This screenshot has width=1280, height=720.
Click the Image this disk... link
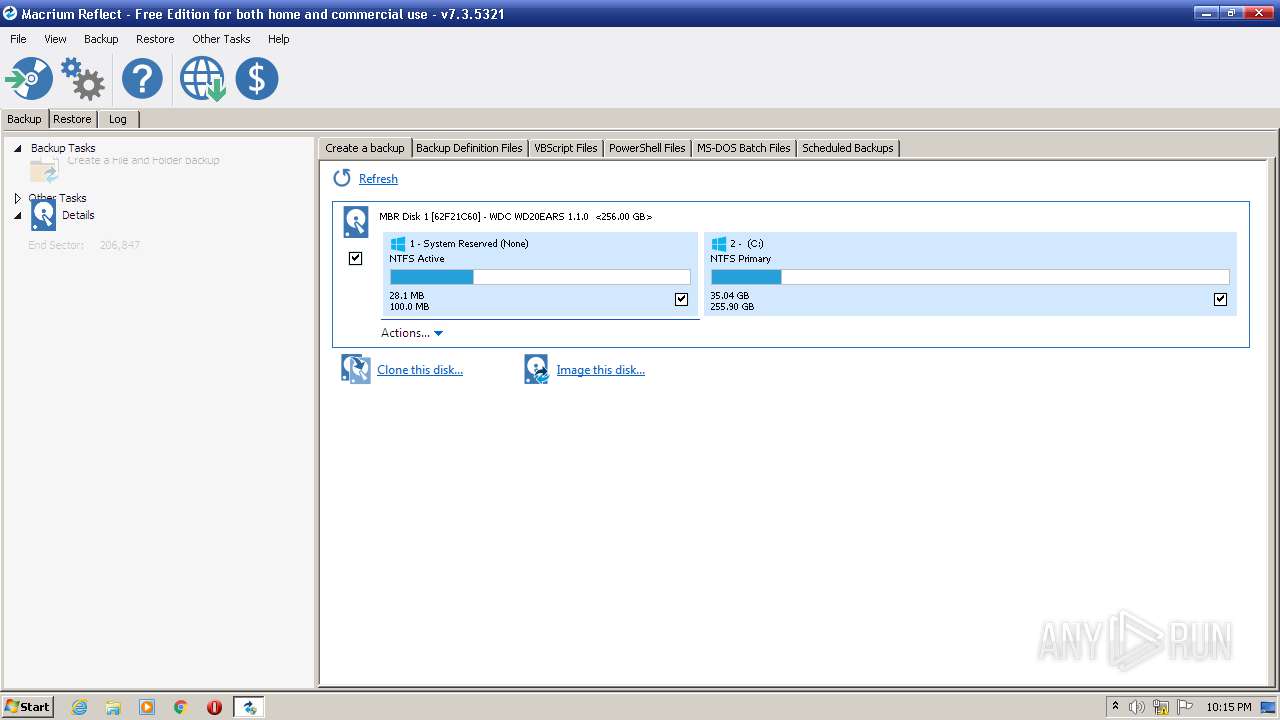[x=601, y=370]
